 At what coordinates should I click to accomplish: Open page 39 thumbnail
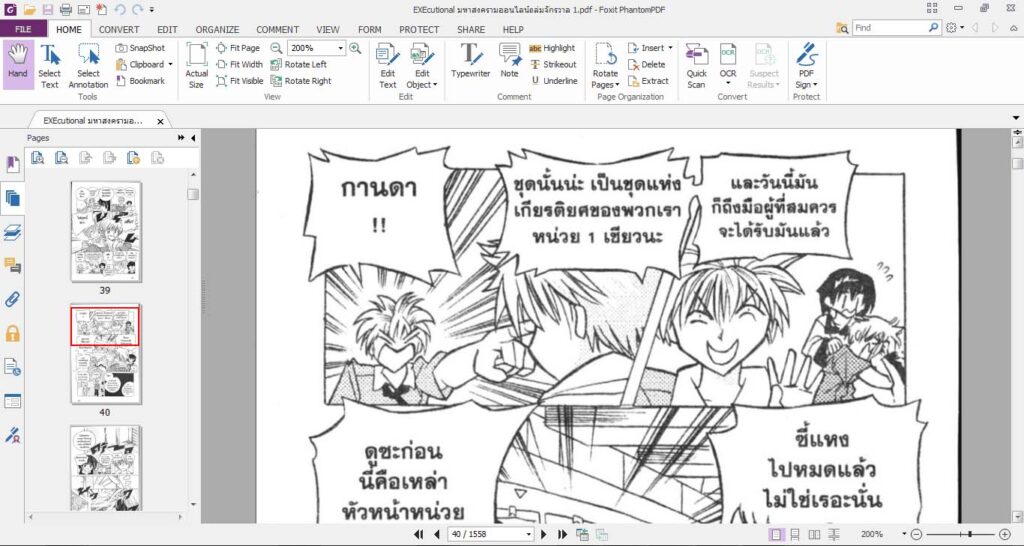click(106, 232)
